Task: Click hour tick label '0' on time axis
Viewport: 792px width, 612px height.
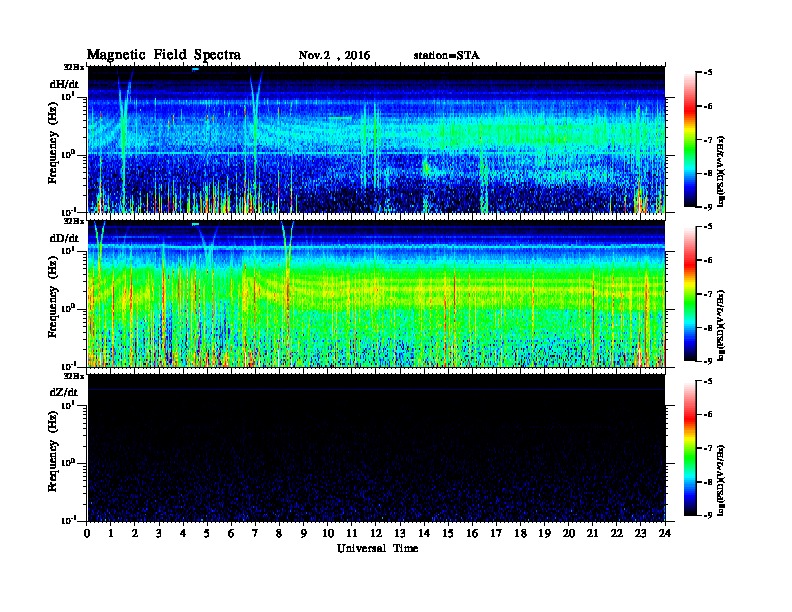Action: click(87, 534)
